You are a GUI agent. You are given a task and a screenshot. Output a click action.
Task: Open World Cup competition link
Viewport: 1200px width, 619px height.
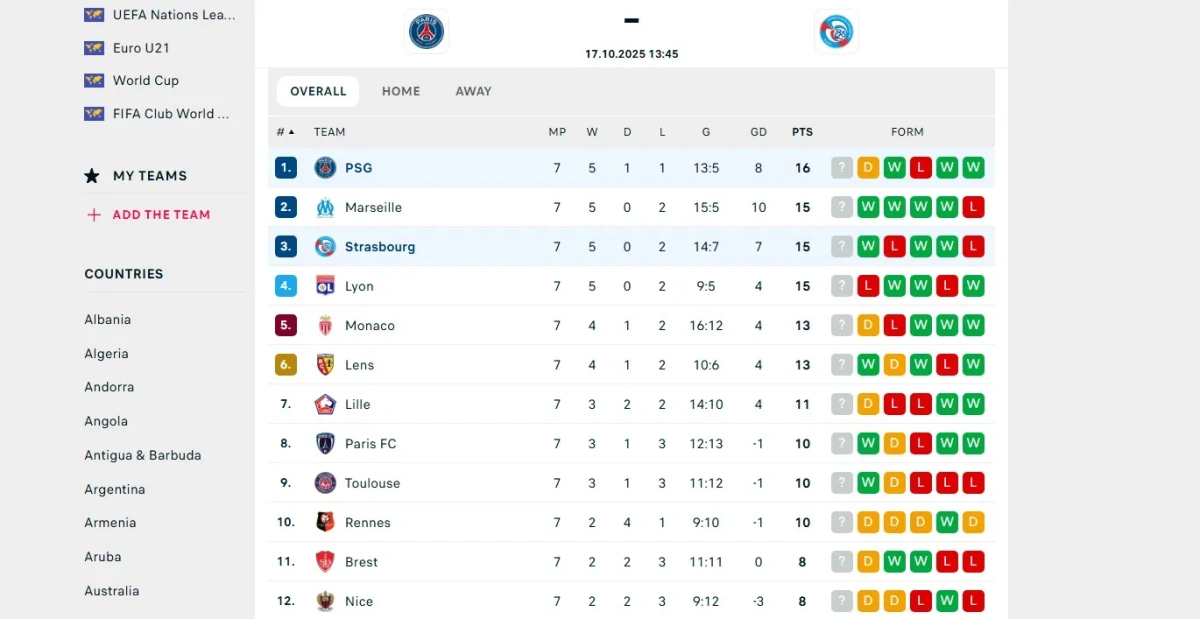click(145, 81)
